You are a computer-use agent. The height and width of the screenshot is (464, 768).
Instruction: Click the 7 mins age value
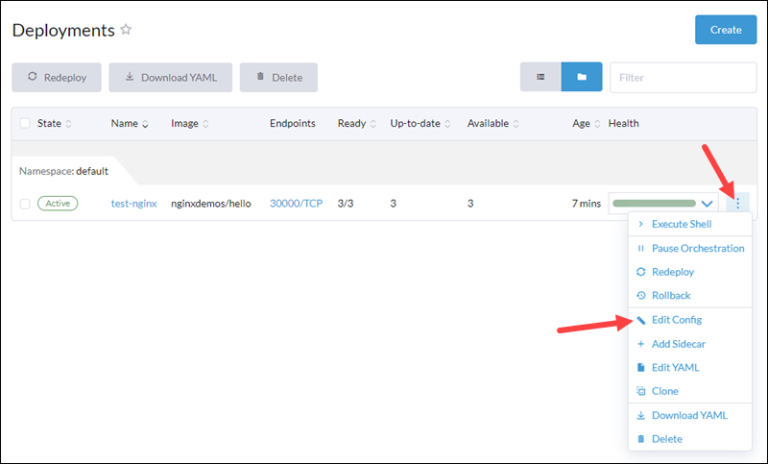(x=586, y=203)
